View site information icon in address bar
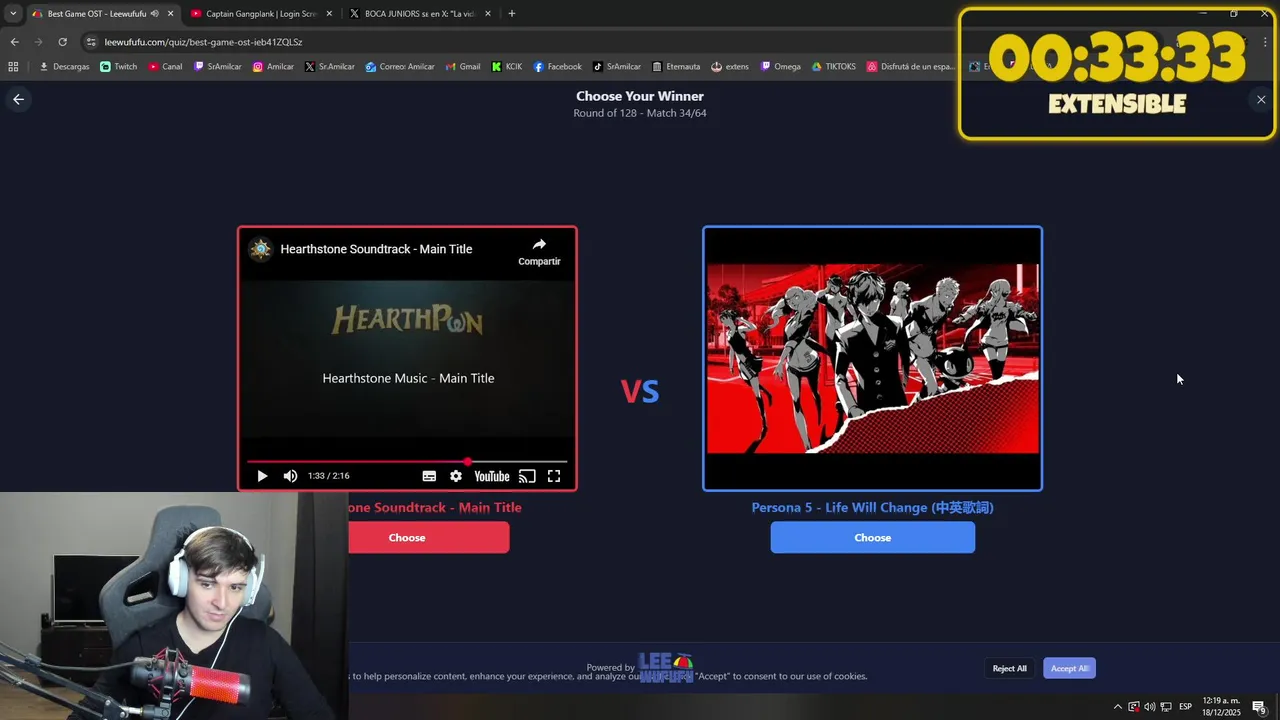 [91, 42]
